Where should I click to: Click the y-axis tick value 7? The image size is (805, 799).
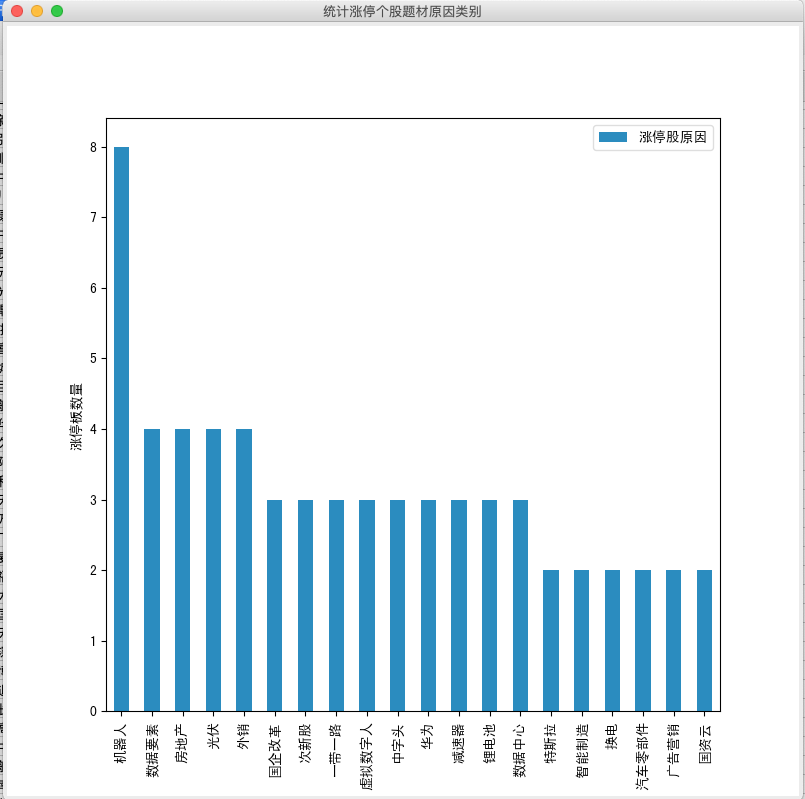coord(93,218)
